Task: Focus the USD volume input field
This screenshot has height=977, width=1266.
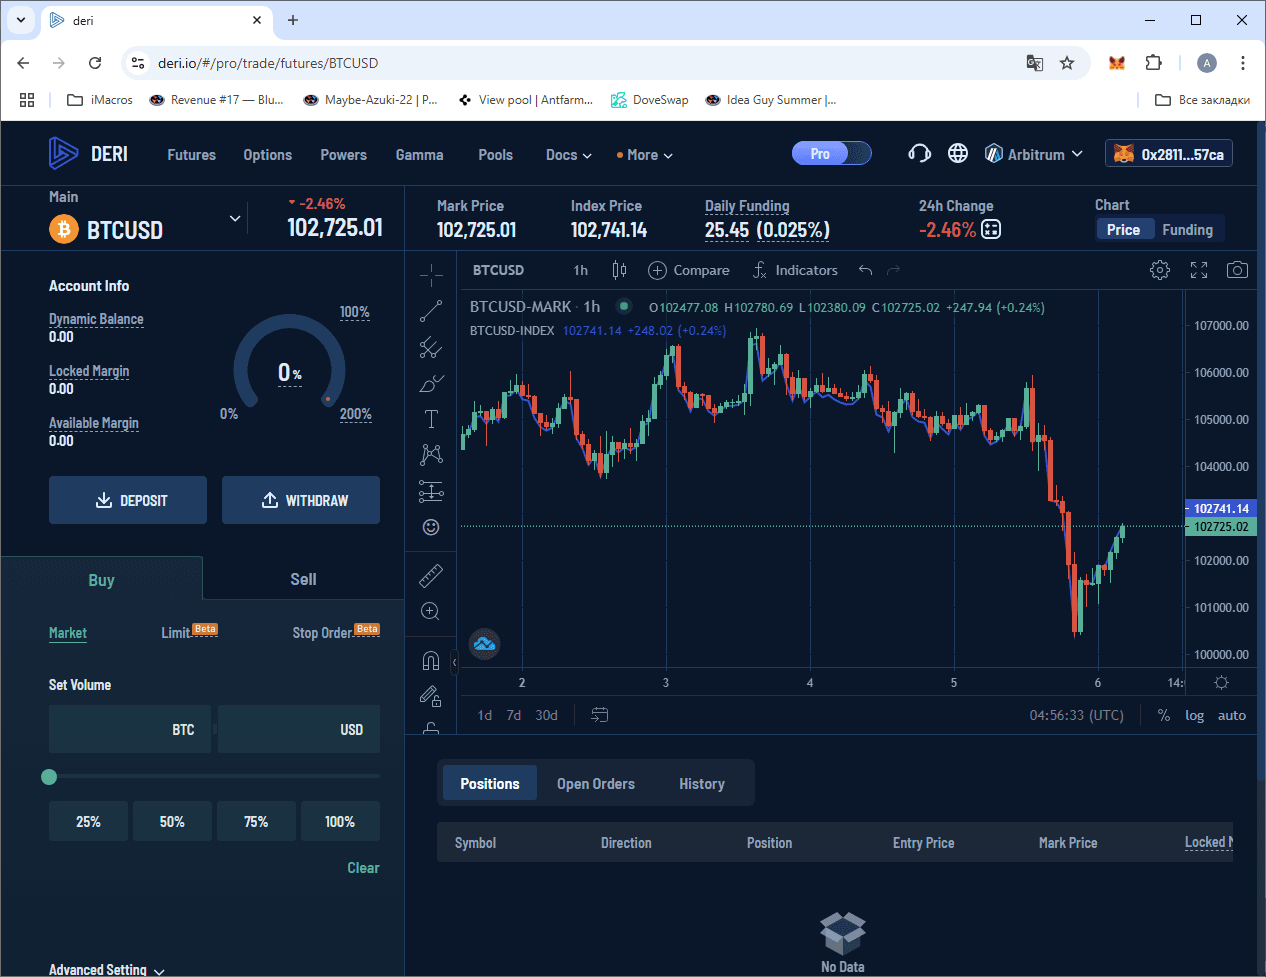Action: pos(299,729)
